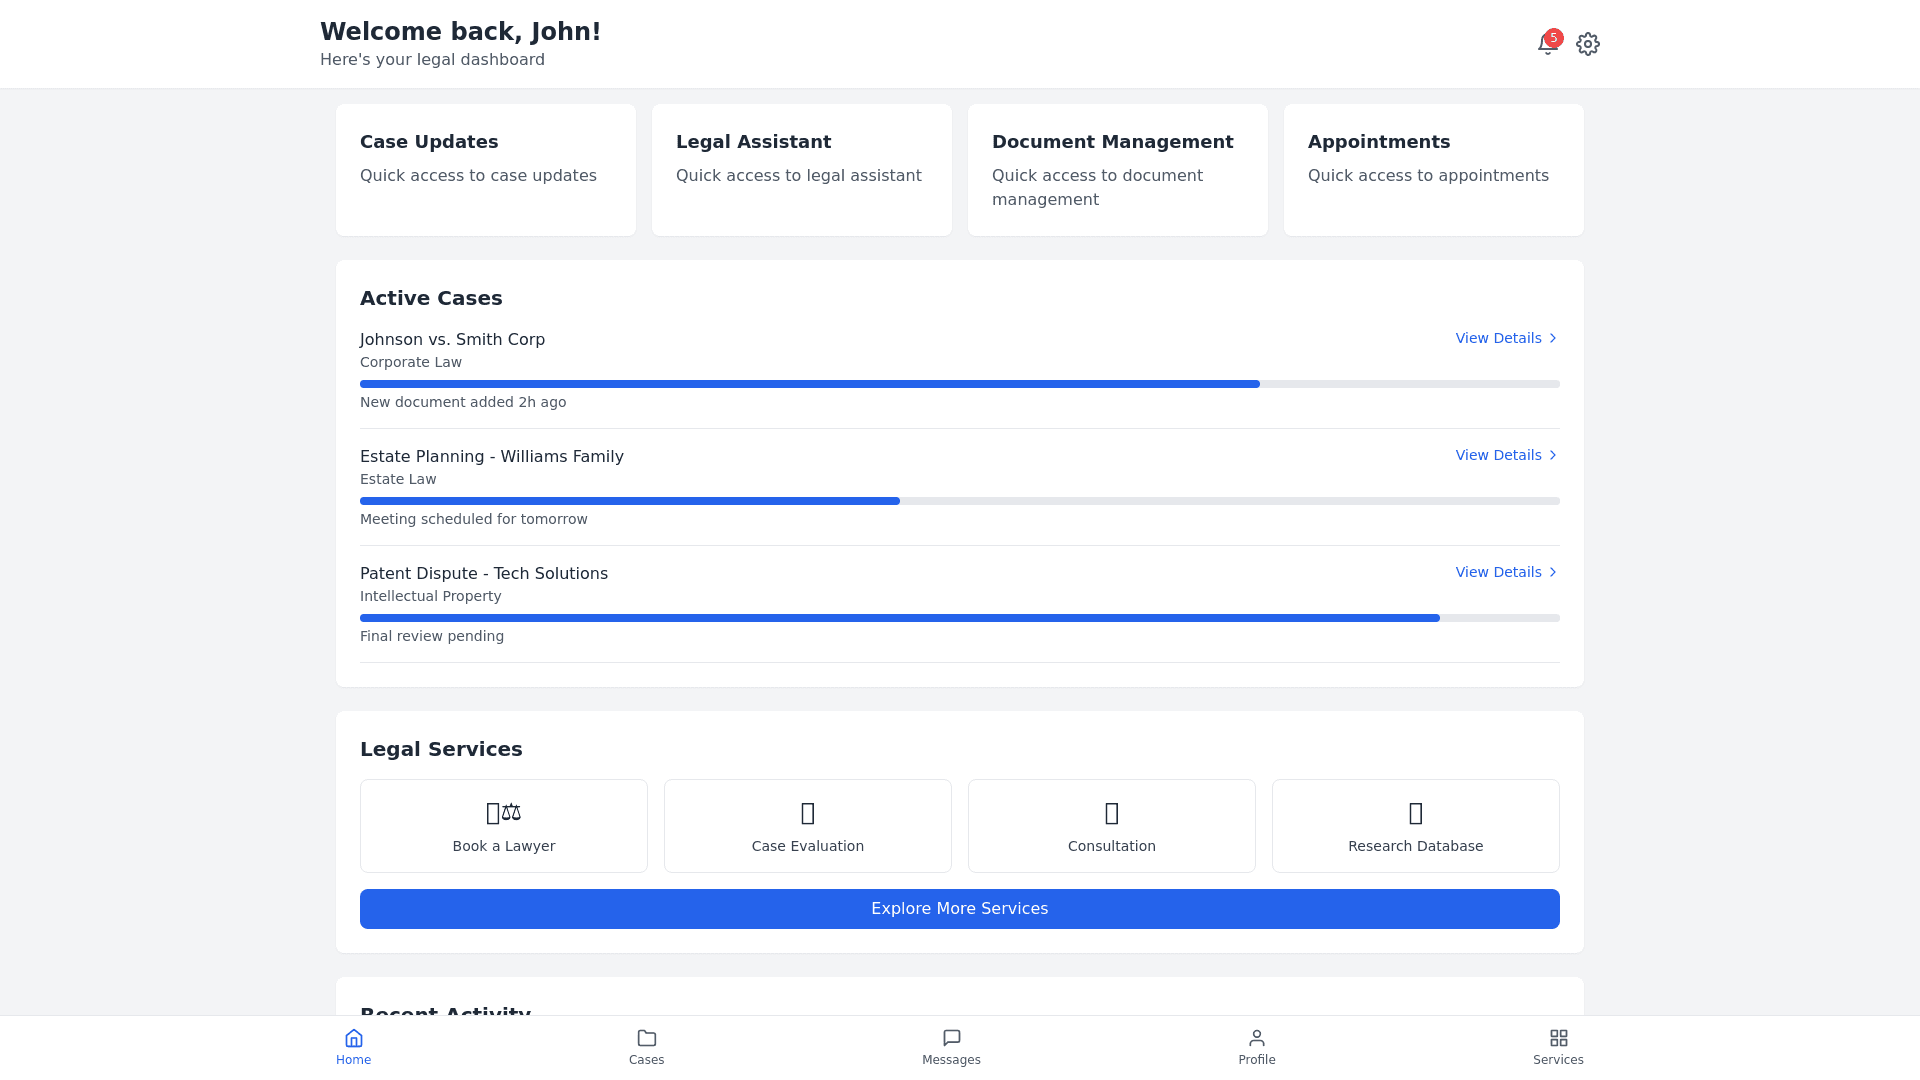
Task: Open the notifications bell icon
Action: 1547,44
